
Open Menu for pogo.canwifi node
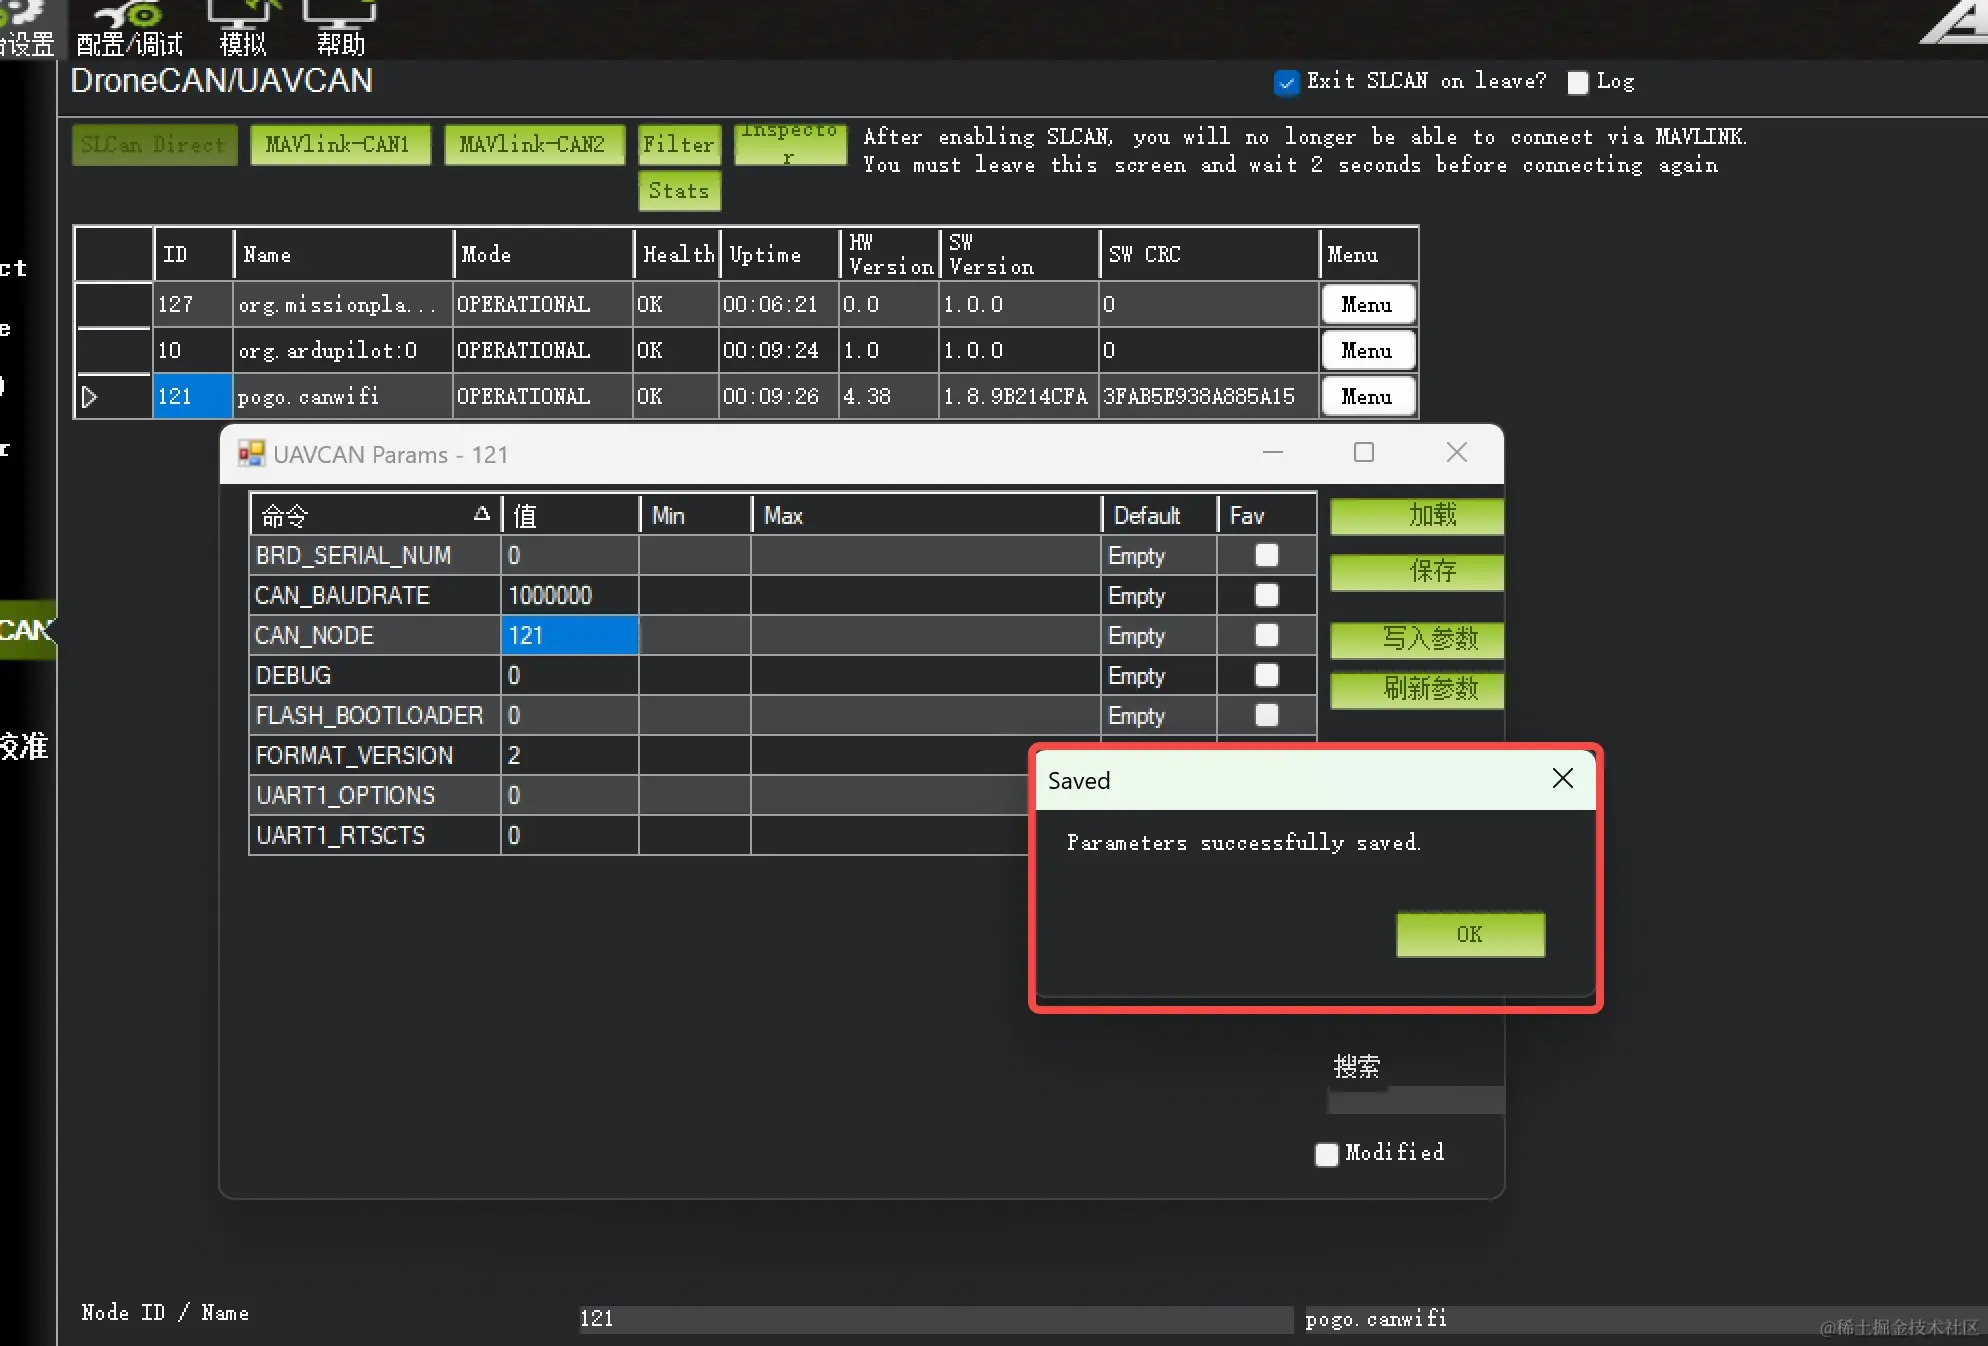pos(1366,396)
